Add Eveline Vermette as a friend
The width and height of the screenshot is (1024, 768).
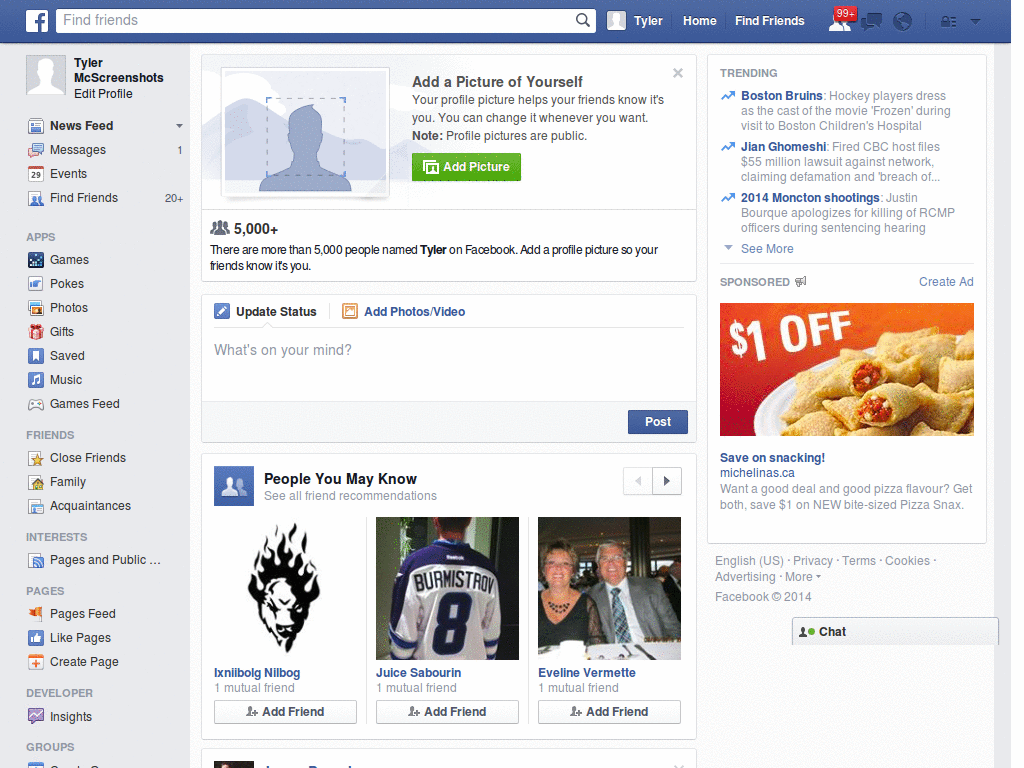tap(609, 712)
